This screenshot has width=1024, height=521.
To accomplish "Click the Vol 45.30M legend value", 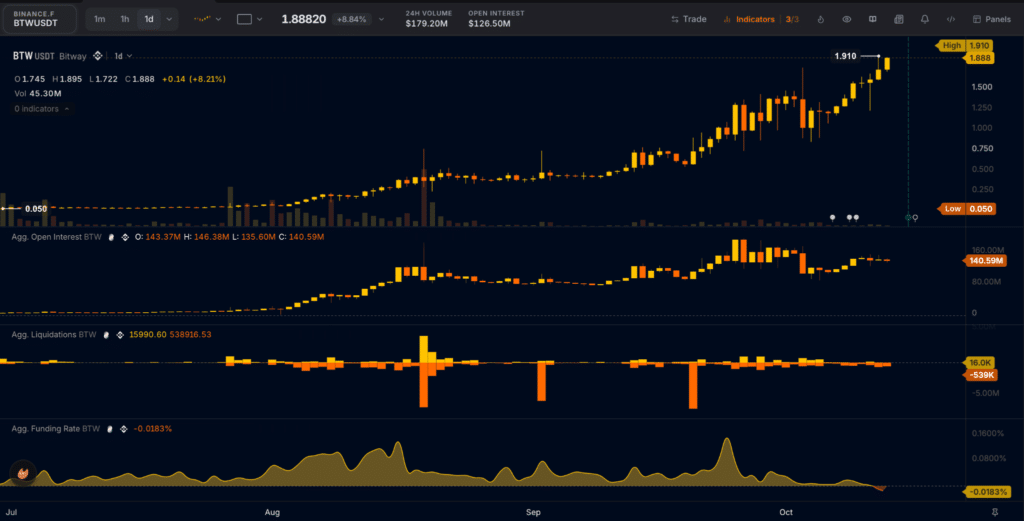I will coord(38,93).
